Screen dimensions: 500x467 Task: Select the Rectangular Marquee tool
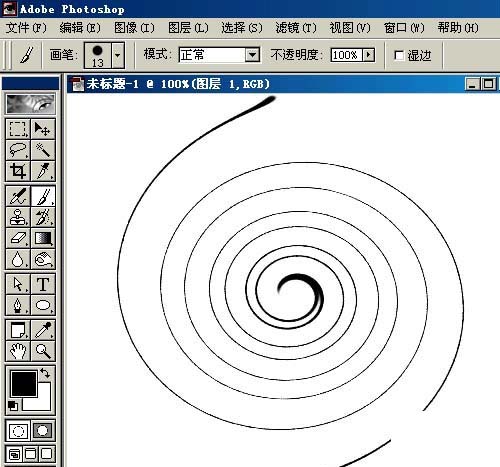tap(18, 129)
